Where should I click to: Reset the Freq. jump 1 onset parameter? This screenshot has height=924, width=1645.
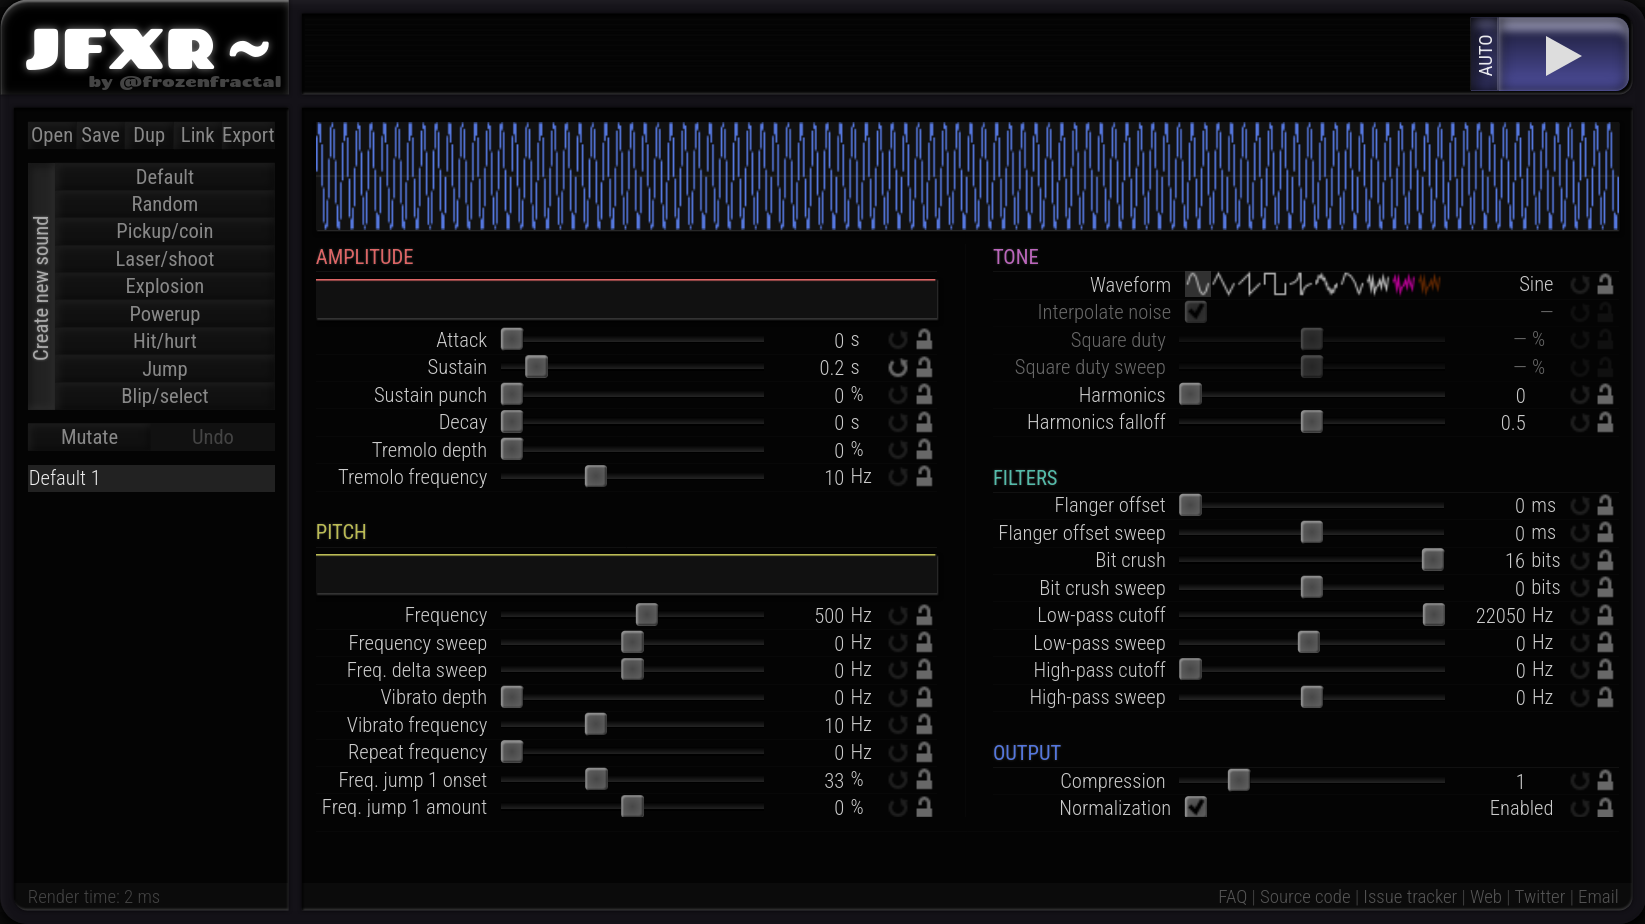click(x=898, y=780)
